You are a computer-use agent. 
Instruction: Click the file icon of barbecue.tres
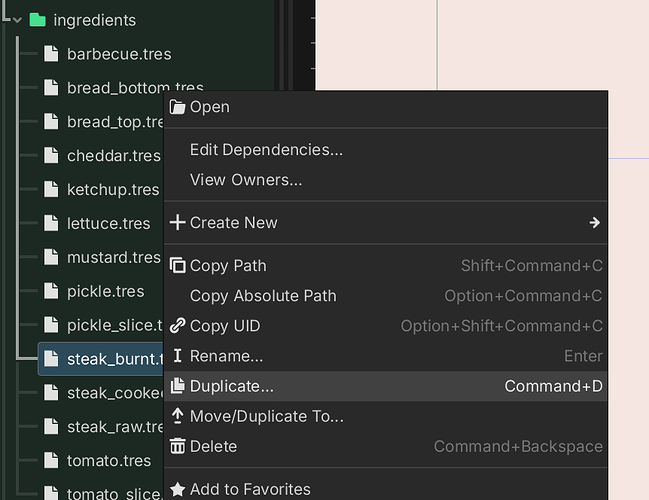click(x=51, y=54)
